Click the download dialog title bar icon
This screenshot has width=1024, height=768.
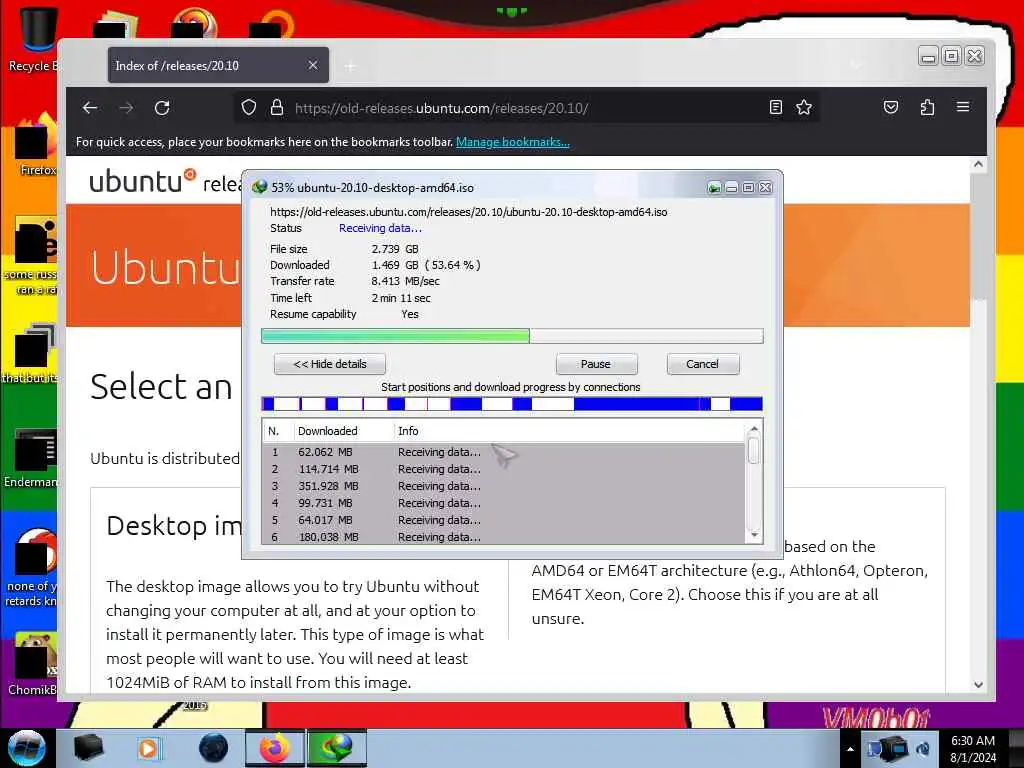point(259,187)
